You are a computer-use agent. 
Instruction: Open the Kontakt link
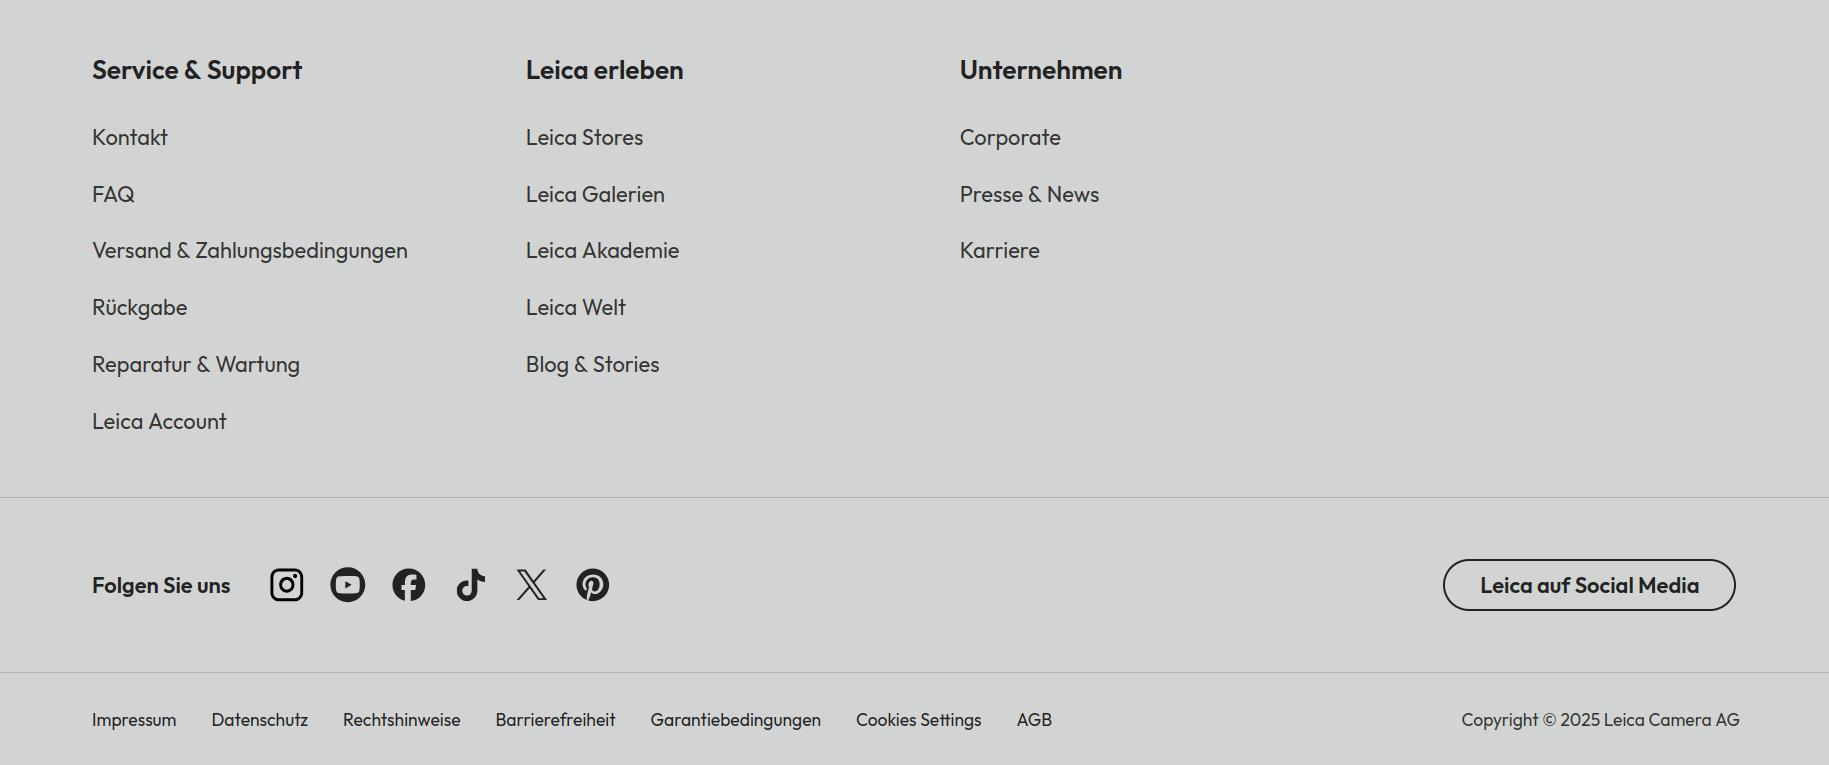tap(130, 138)
